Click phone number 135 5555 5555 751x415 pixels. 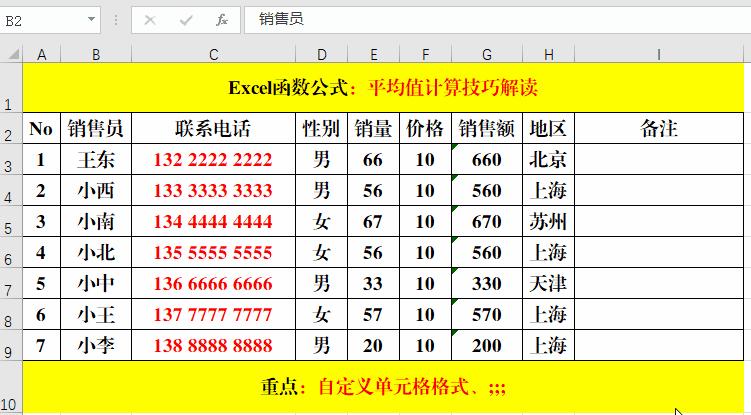(214, 252)
